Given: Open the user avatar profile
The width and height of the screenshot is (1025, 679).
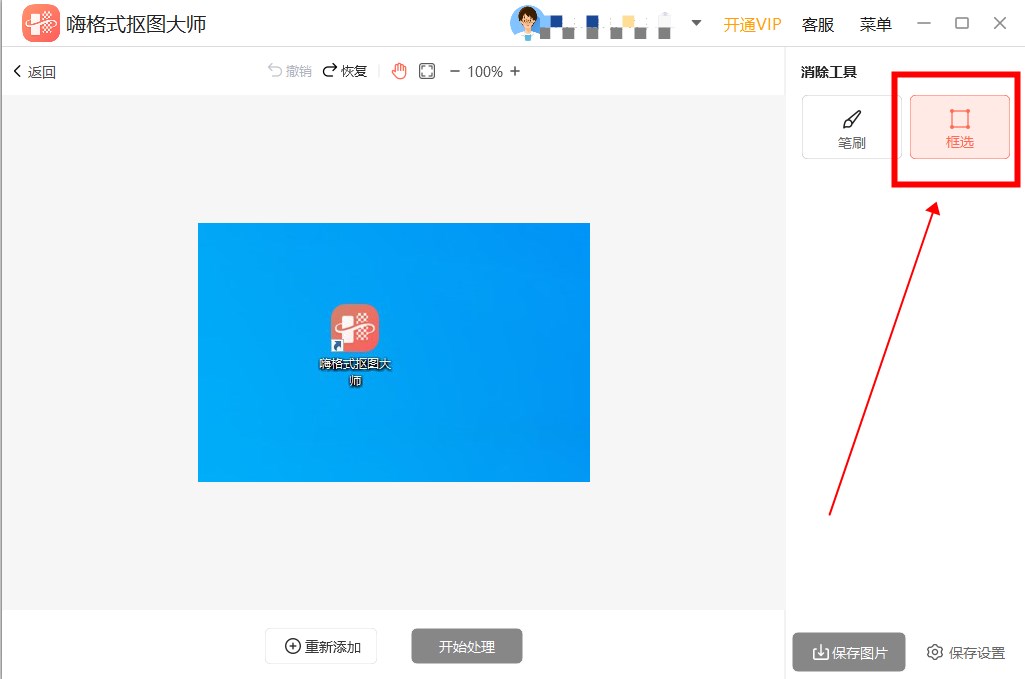Looking at the screenshot, I should [527, 23].
